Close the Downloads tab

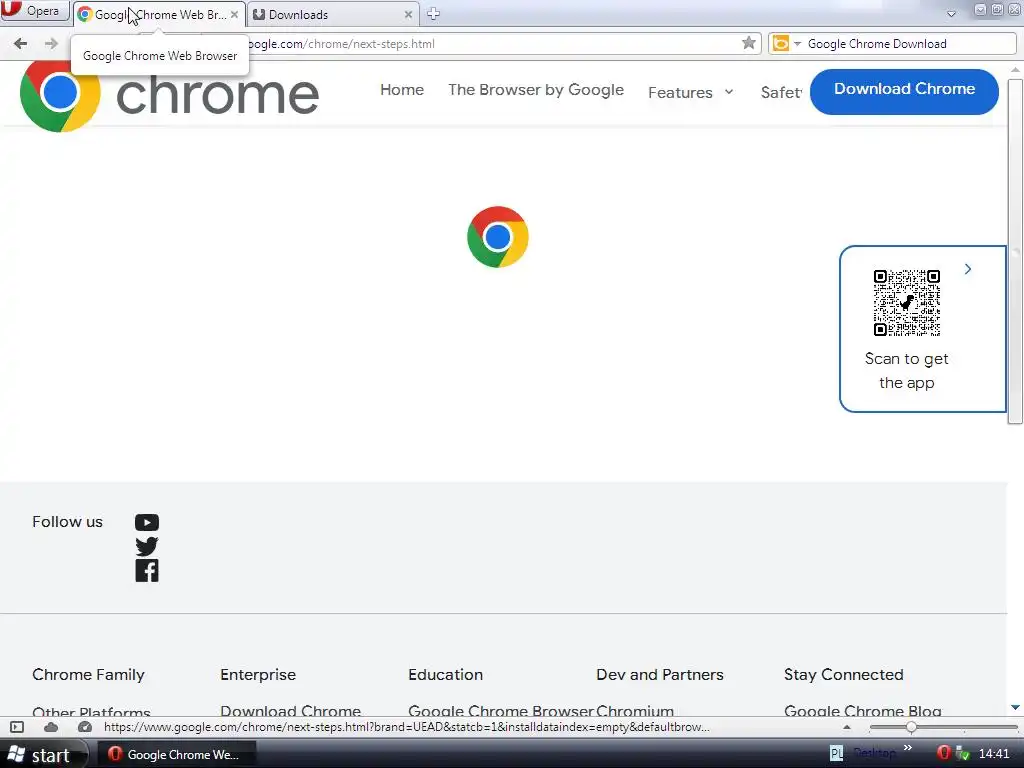408,14
